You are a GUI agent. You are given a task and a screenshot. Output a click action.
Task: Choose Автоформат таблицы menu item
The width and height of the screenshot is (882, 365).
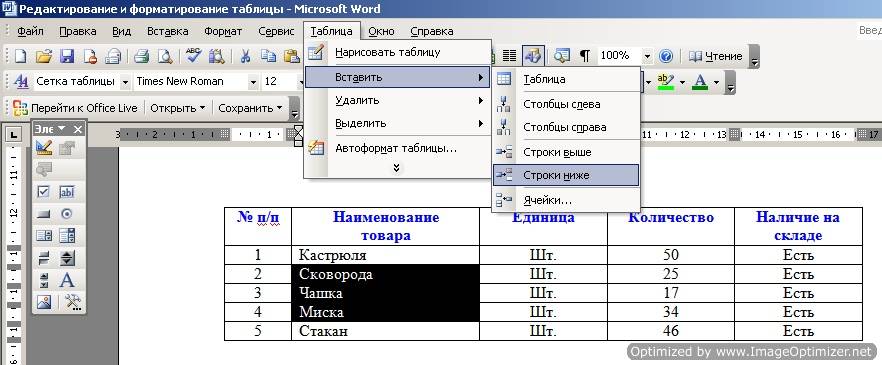pyautogui.click(x=397, y=148)
